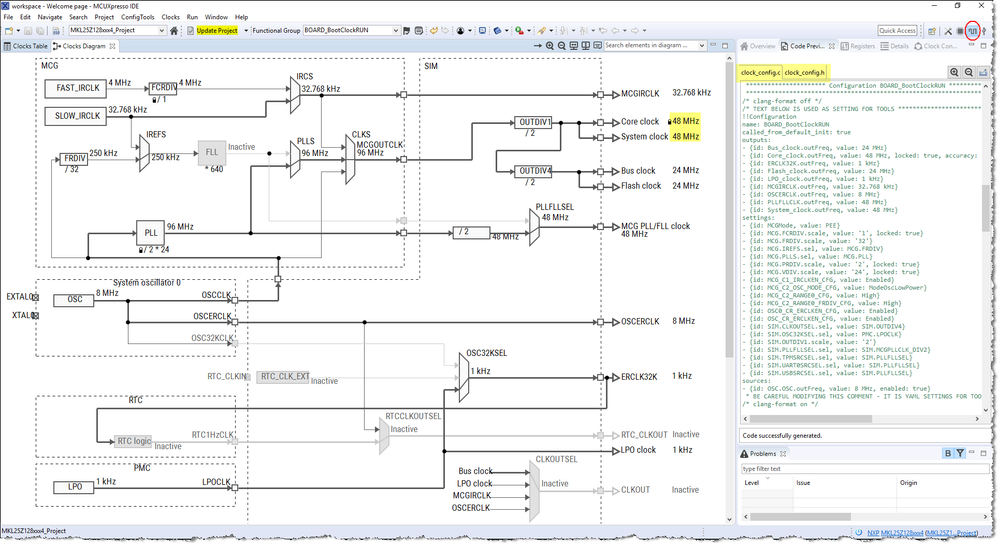Zoom out the code preview panel
The height and width of the screenshot is (543, 998).
coord(969,72)
